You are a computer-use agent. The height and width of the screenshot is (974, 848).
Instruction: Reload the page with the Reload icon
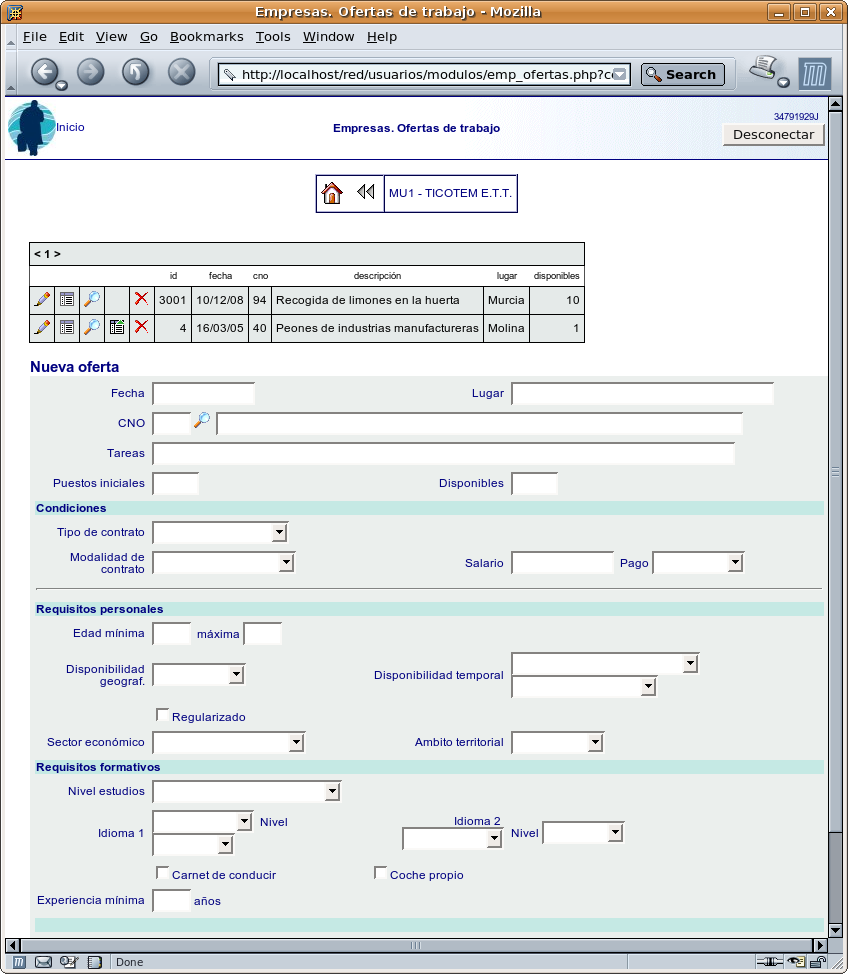pos(135,73)
